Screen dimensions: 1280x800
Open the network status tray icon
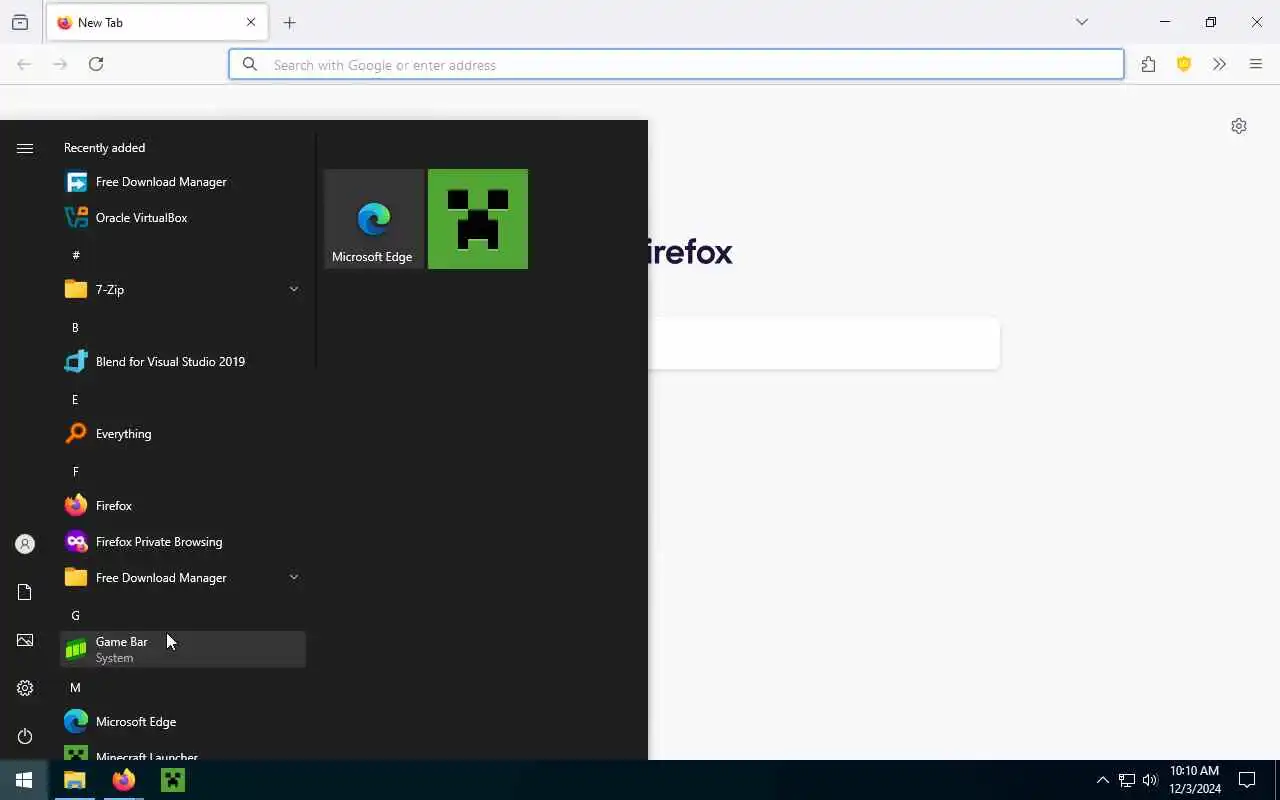click(x=1127, y=780)
